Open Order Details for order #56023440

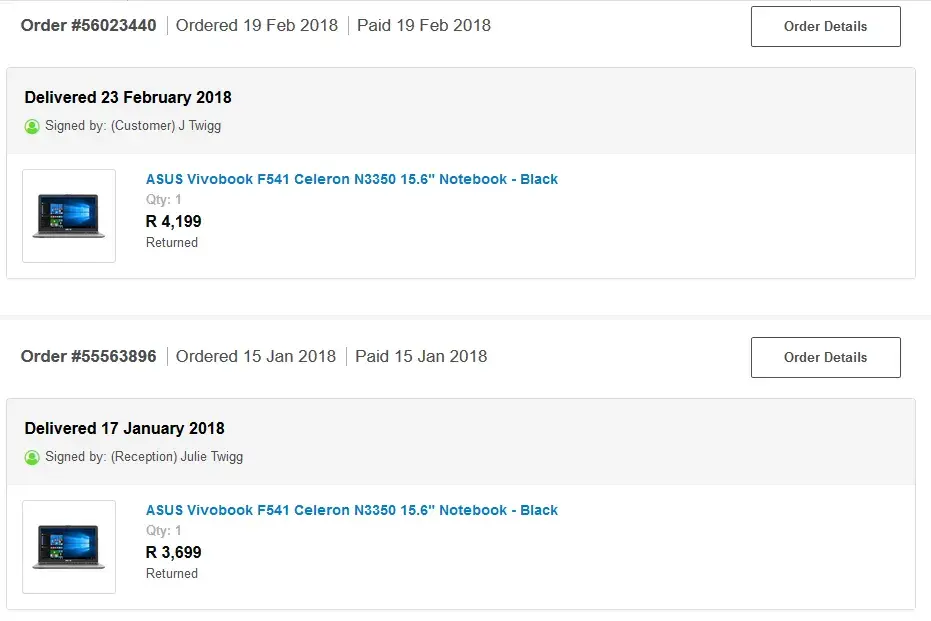pos(825,26)
